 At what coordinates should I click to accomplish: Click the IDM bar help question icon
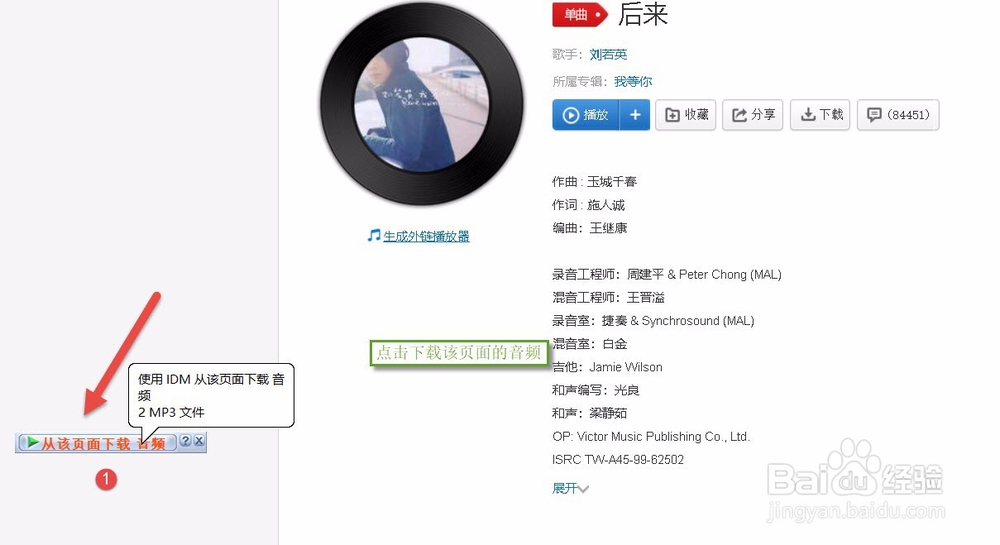click(185, 440)
